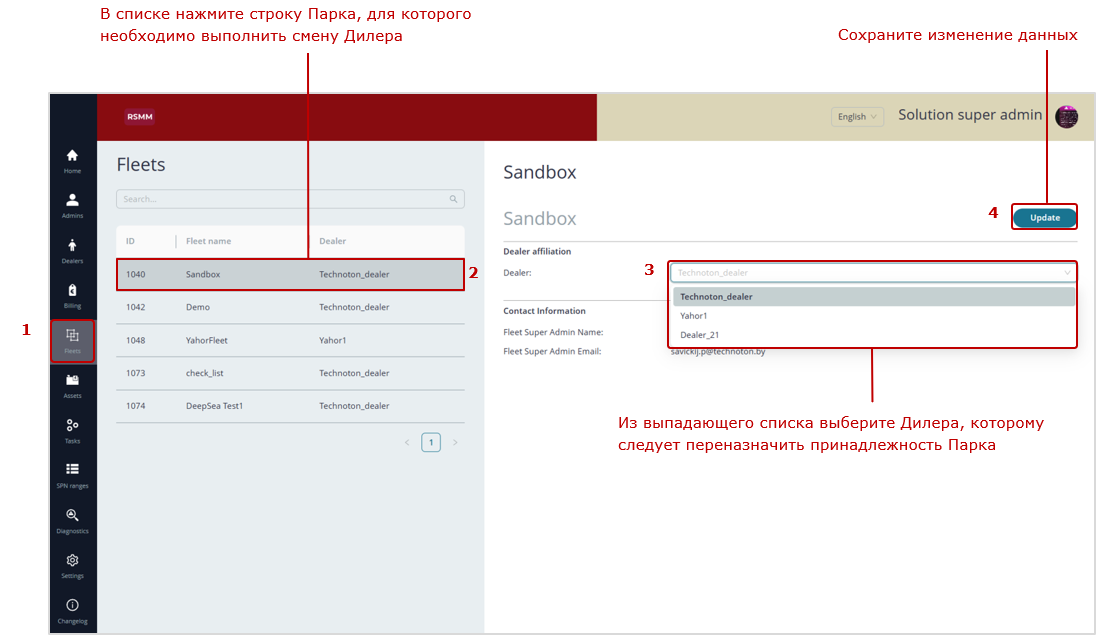This screenshot has width=1100, height=639.
Task: Open the Assets sidebar section
Action: coord(72,385)
